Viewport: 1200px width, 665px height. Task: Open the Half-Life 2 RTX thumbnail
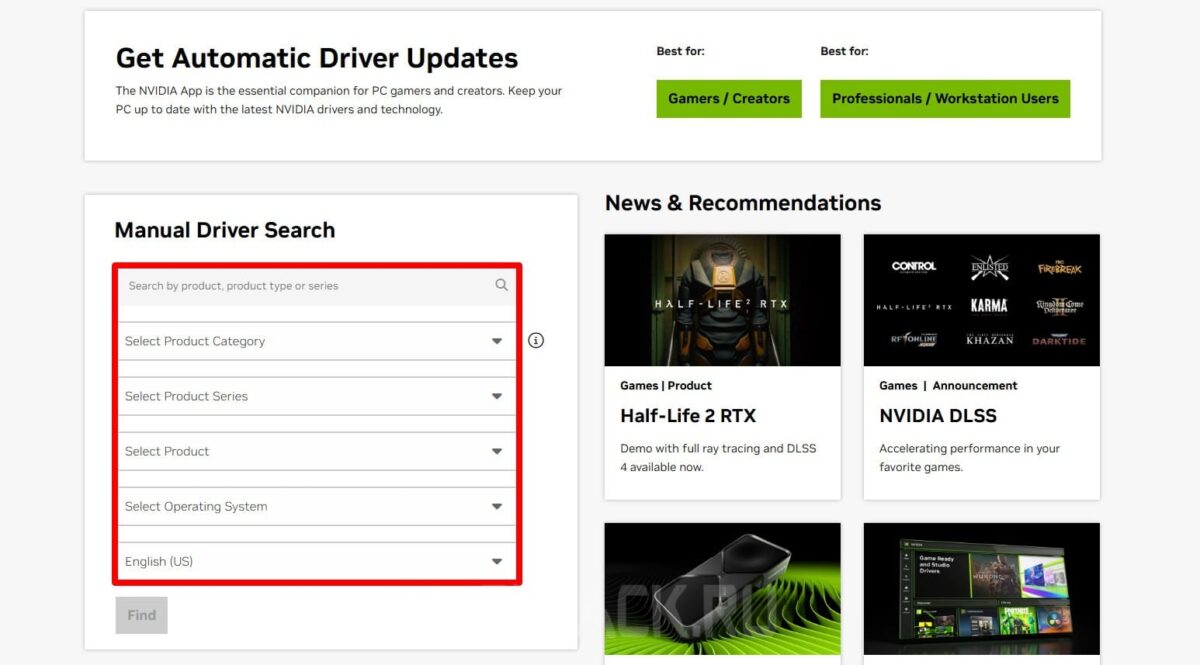[x=723, y=300]
